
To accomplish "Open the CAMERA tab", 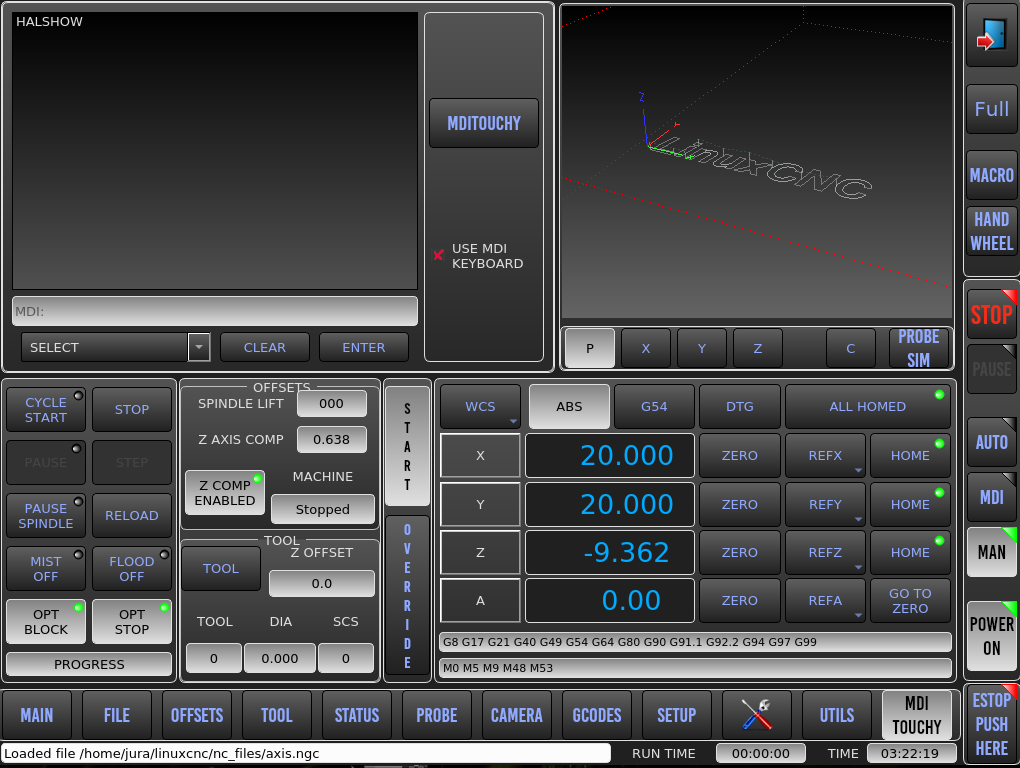I will coord(517,715).
